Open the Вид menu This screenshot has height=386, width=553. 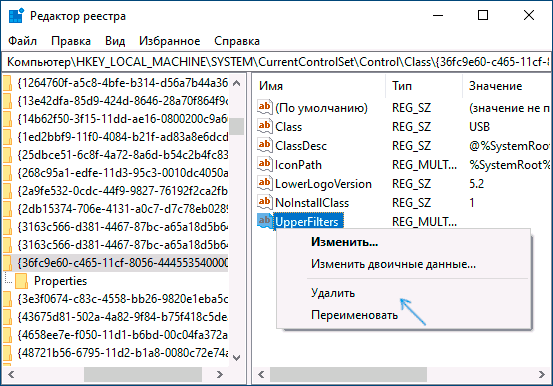tap(115, 41)
